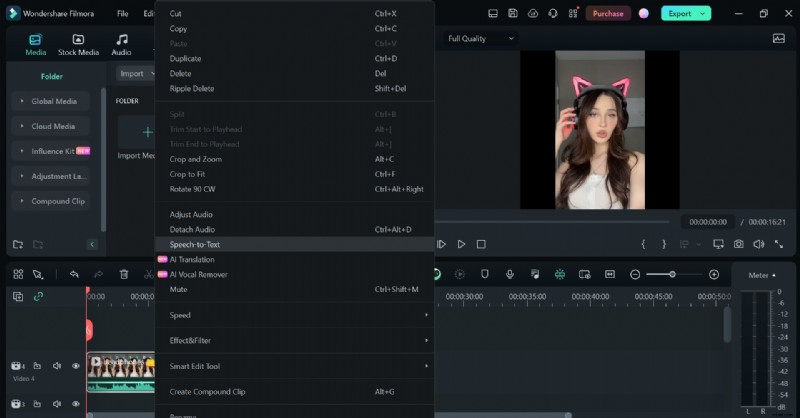
Task: Click the undo arrow icon
Action: pyautogui.click(x=74, y=275)
